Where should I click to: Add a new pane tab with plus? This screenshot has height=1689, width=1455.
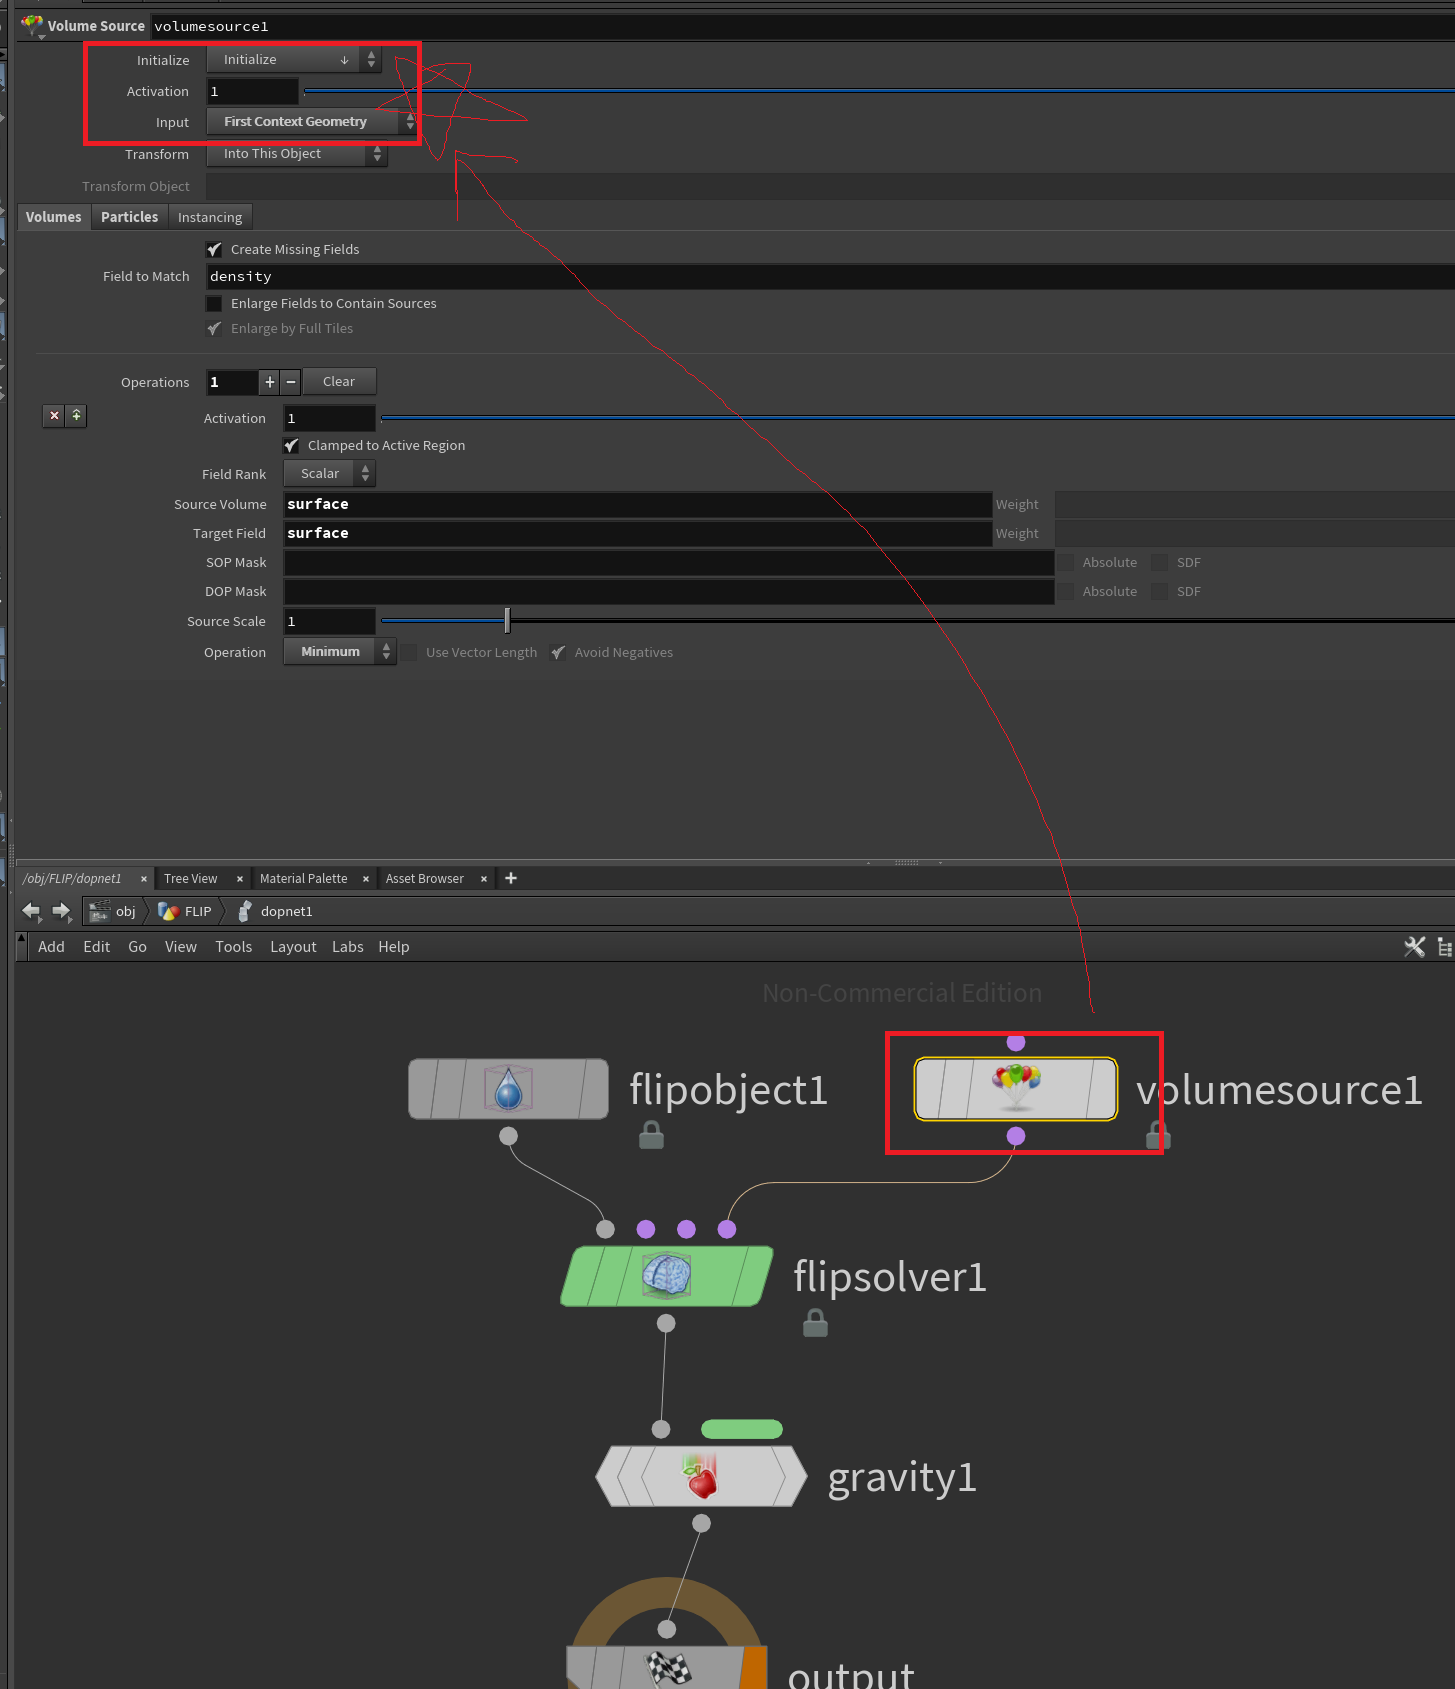coord(511,878)
